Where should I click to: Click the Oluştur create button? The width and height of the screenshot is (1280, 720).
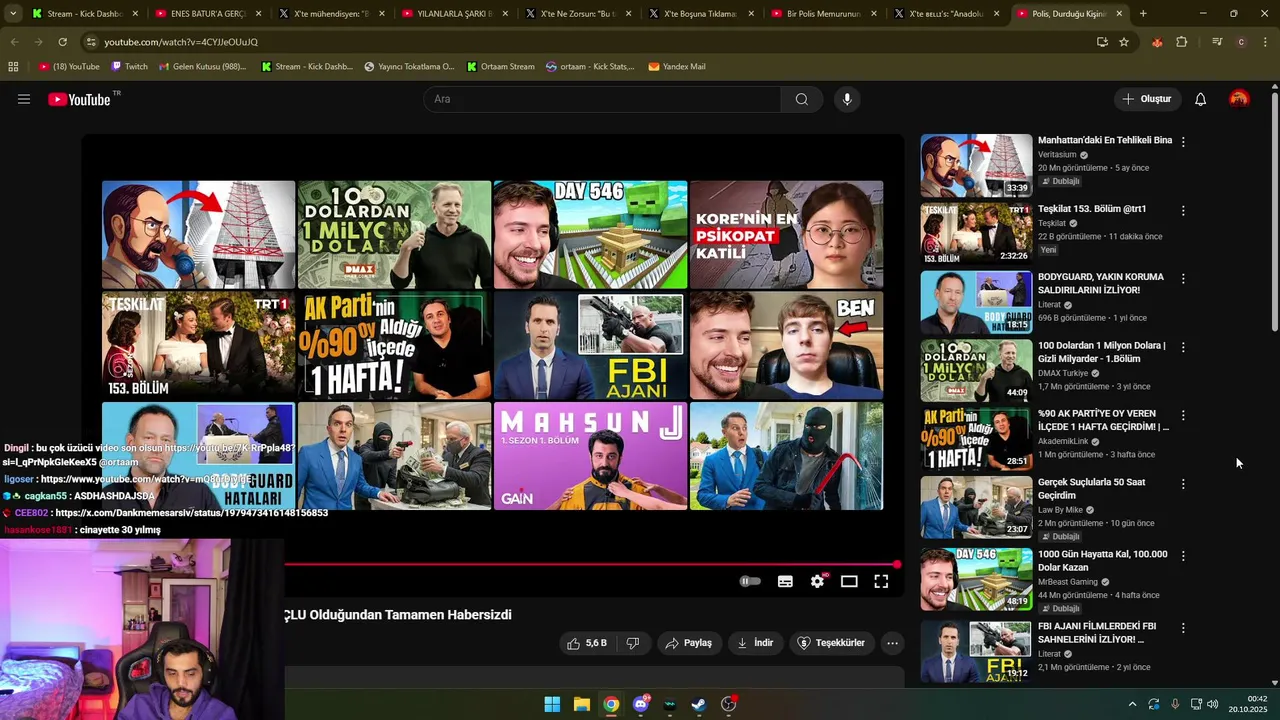[1147, 99]
